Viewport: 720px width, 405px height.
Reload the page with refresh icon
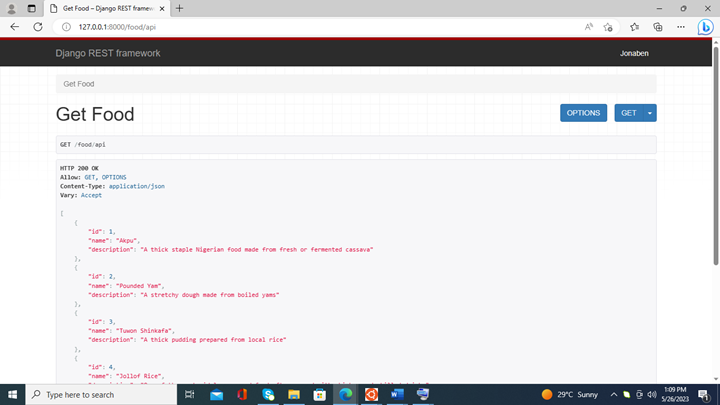(38, 27)
